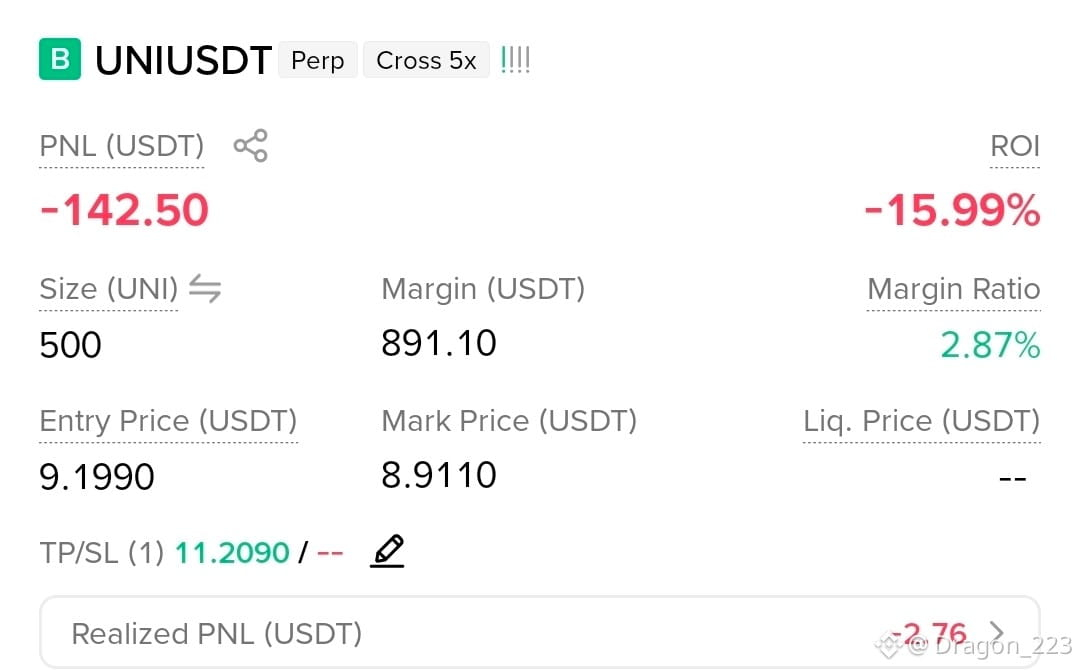The image size is (1080, 670).
Task: Open the Margin Ratio label tooltip
Action: pyautogui.click(x=953, y=289)
